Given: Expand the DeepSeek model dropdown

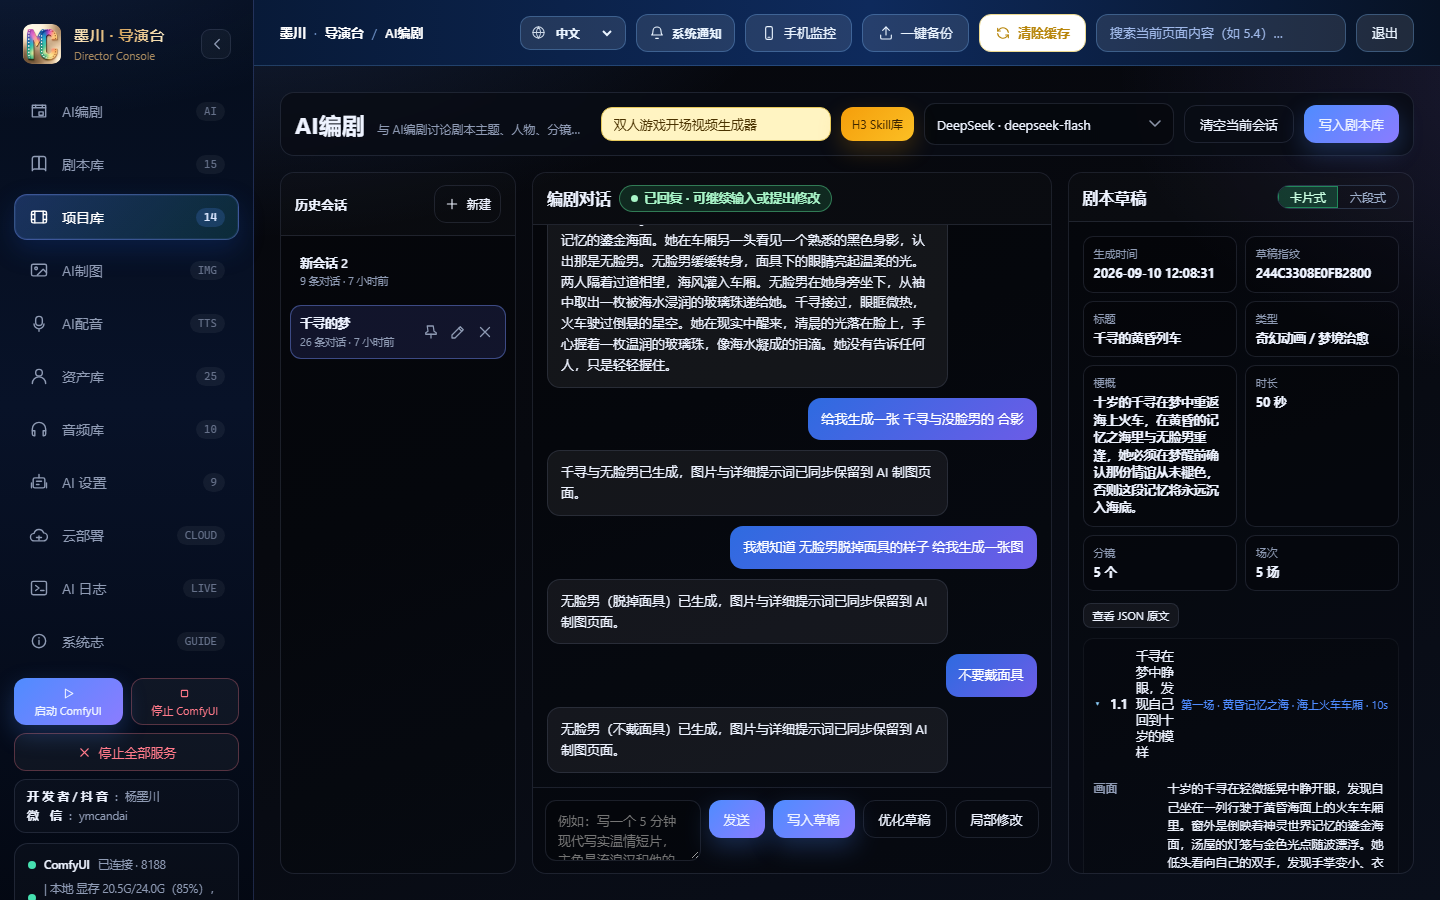Looking at the screenshot, I should [1048, 125].
